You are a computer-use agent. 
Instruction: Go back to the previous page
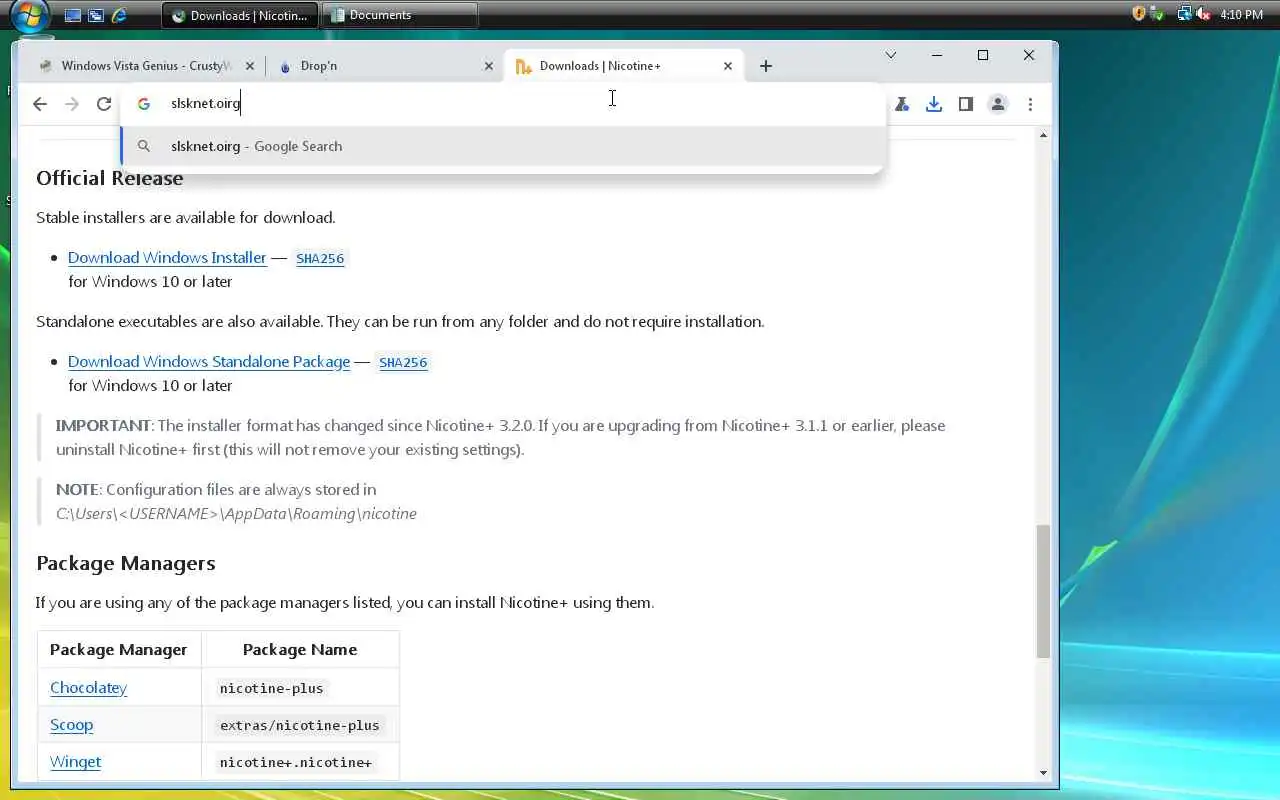click(40, 104)
